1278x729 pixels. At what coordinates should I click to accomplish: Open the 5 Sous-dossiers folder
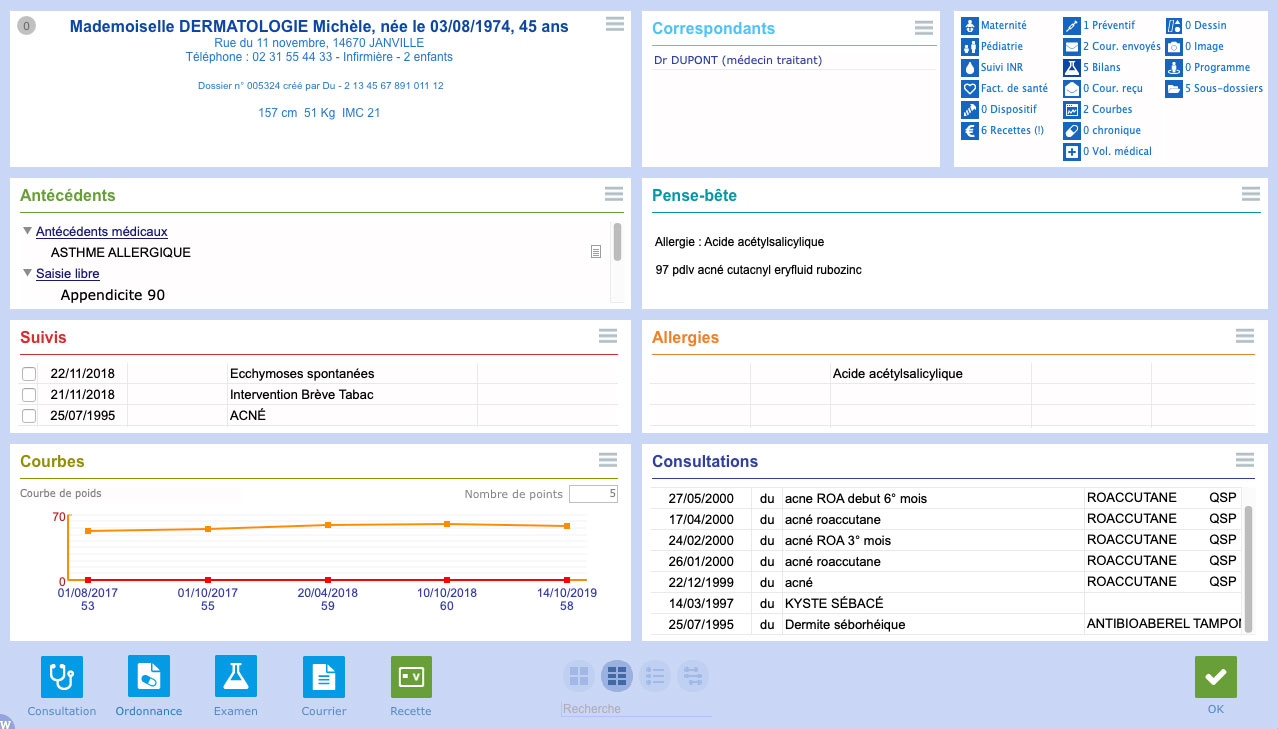pyautogui.click(x=1174, y=89)
